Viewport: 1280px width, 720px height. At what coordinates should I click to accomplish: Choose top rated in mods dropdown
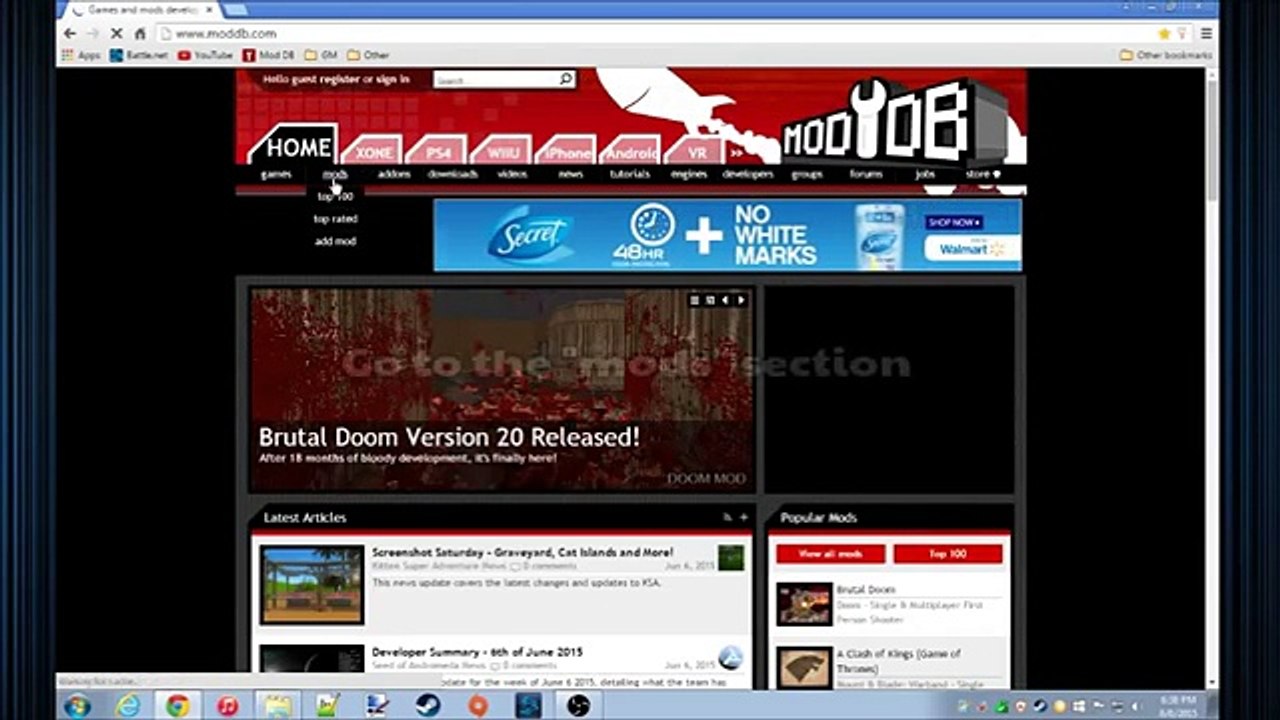coord(335,219)
